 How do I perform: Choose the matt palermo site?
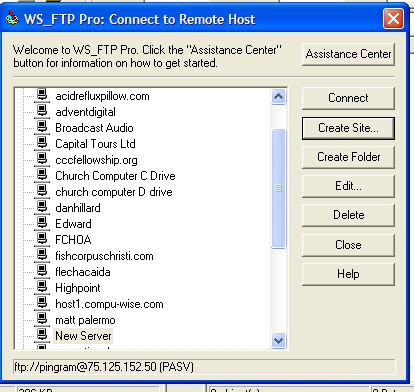[85, 320]
